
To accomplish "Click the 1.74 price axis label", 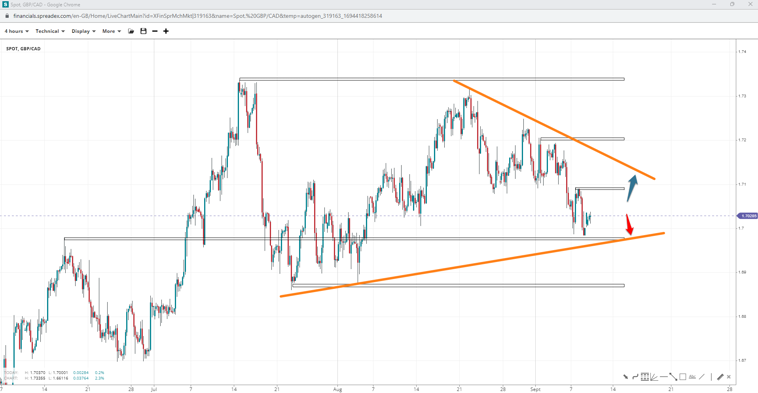I will pos(742,52).
